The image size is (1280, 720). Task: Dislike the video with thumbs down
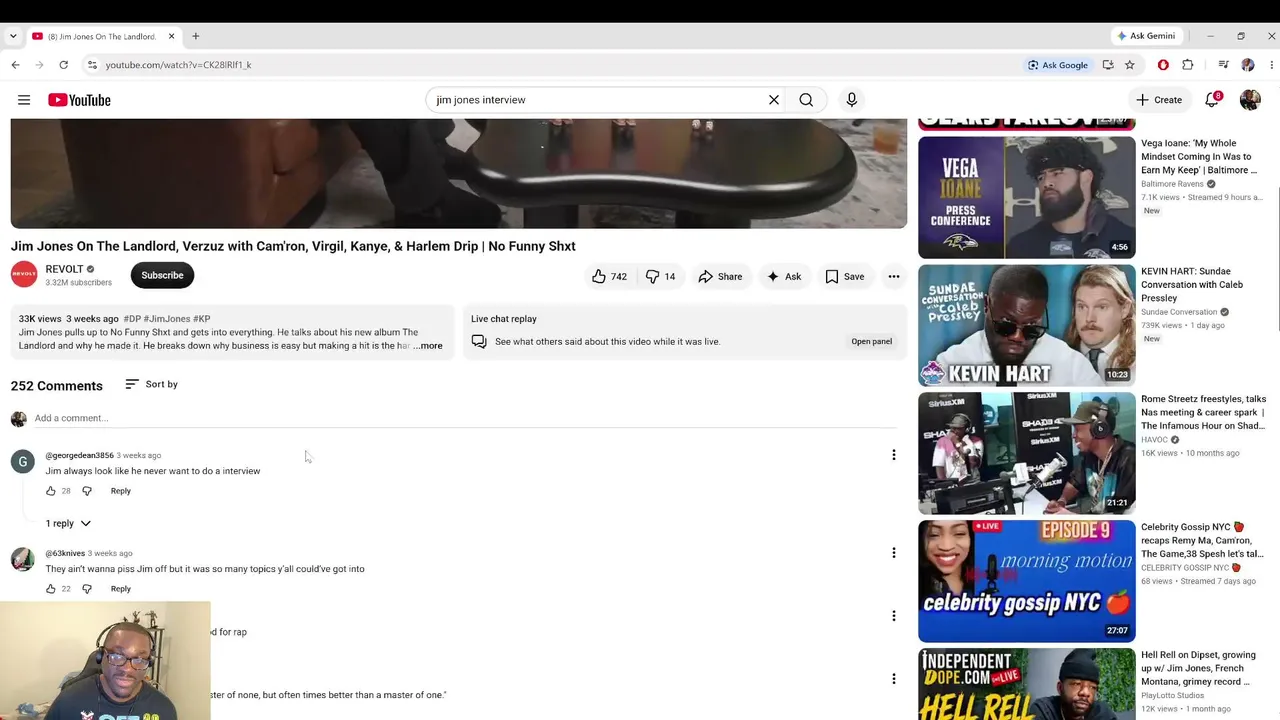coord(660,276)
